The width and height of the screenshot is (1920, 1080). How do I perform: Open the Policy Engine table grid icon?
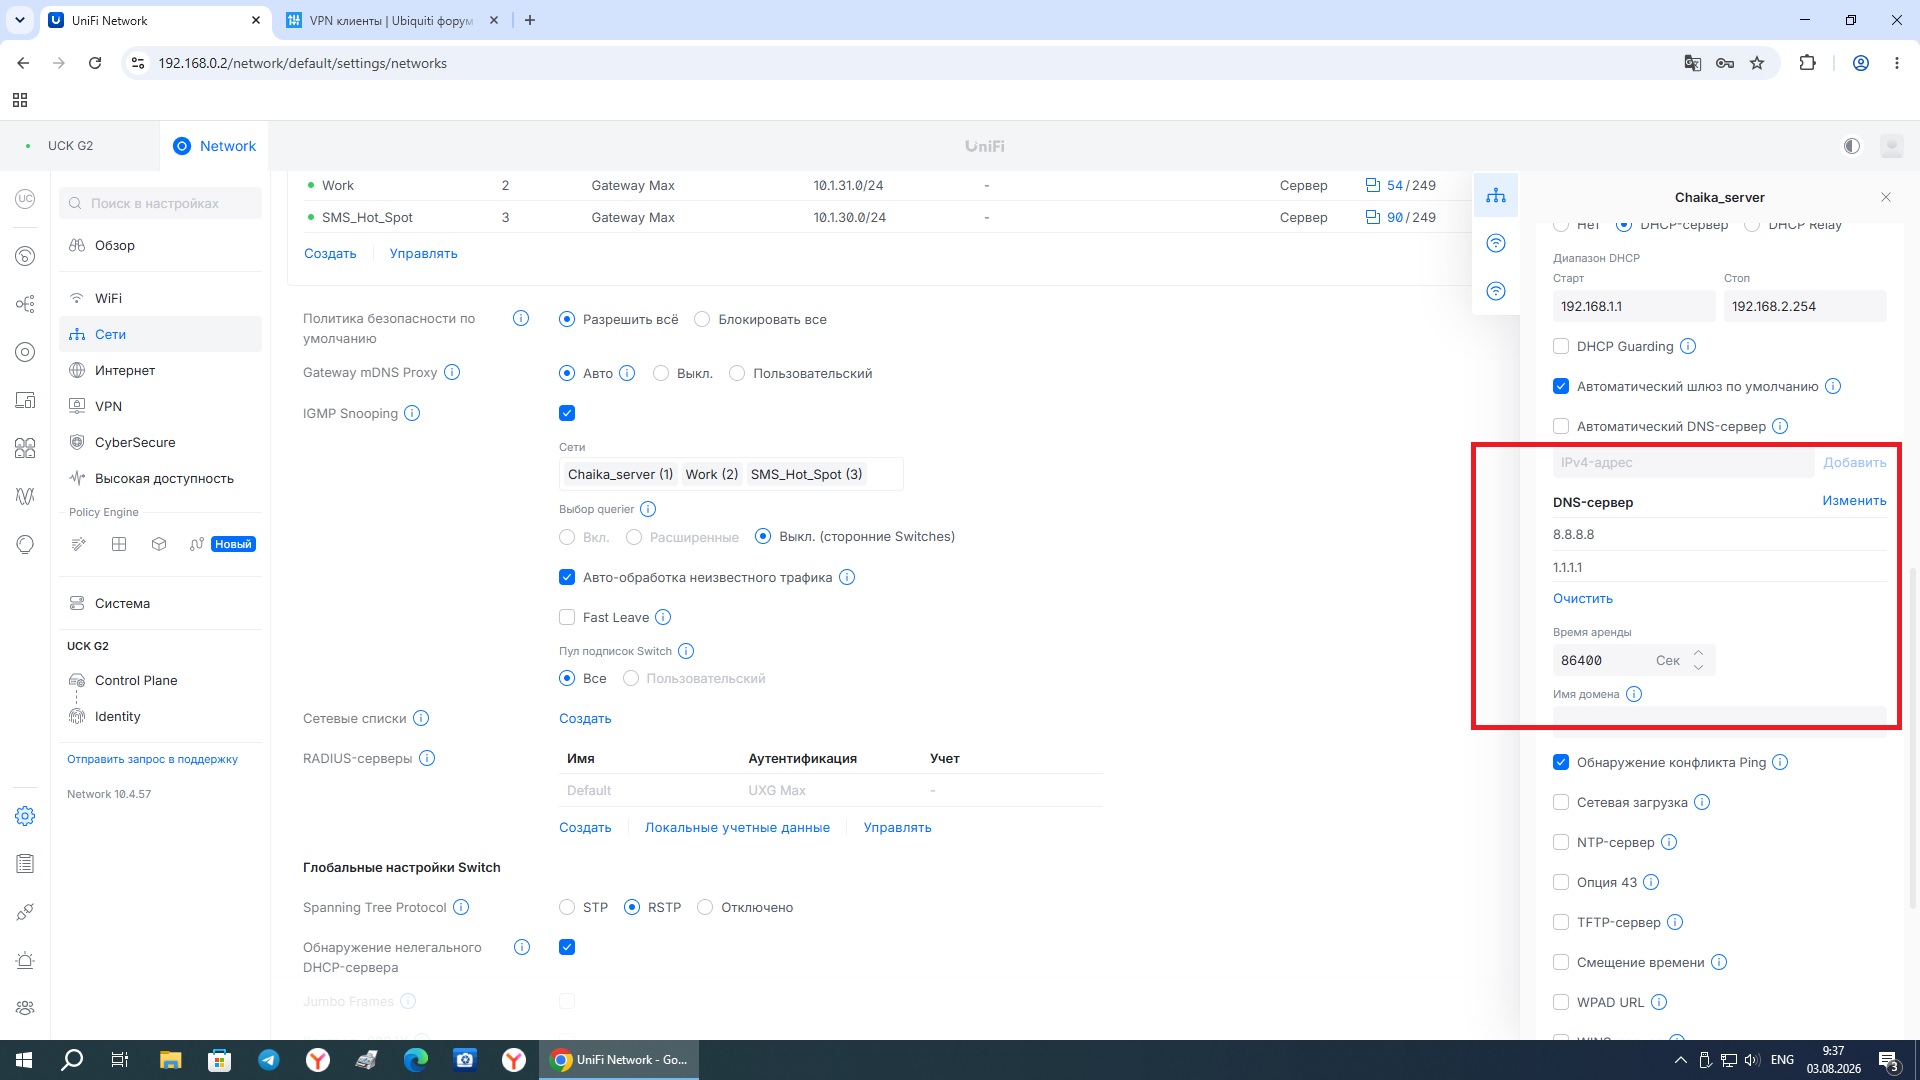[119, 544]
